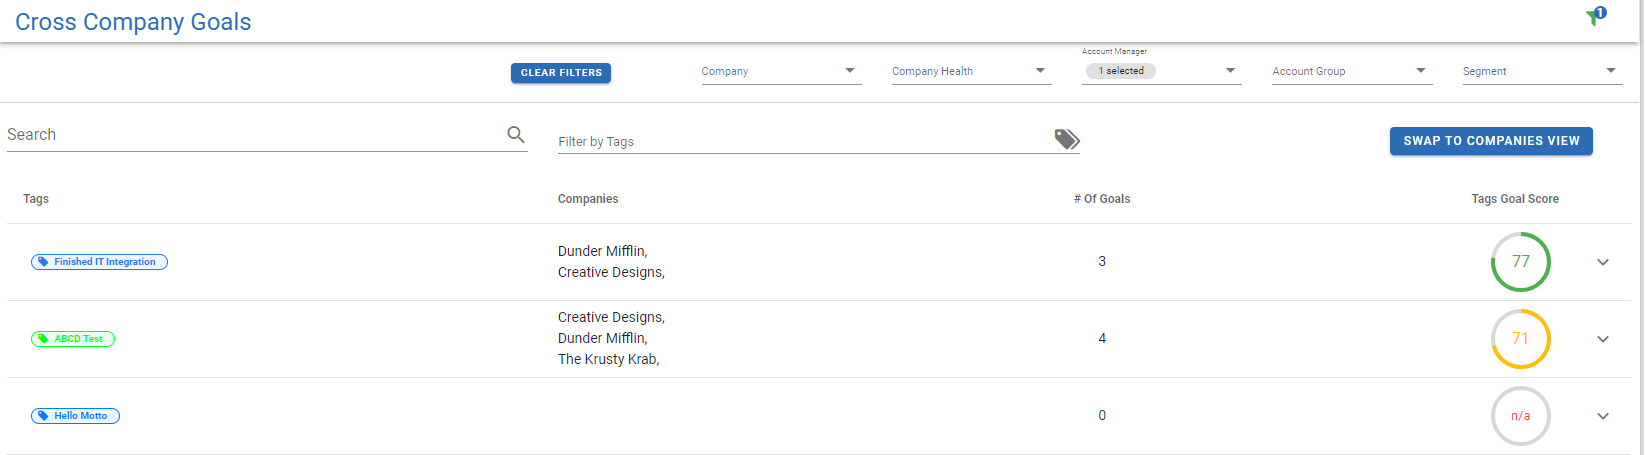Click the search magnifier icon

click(x=516, y=134)
